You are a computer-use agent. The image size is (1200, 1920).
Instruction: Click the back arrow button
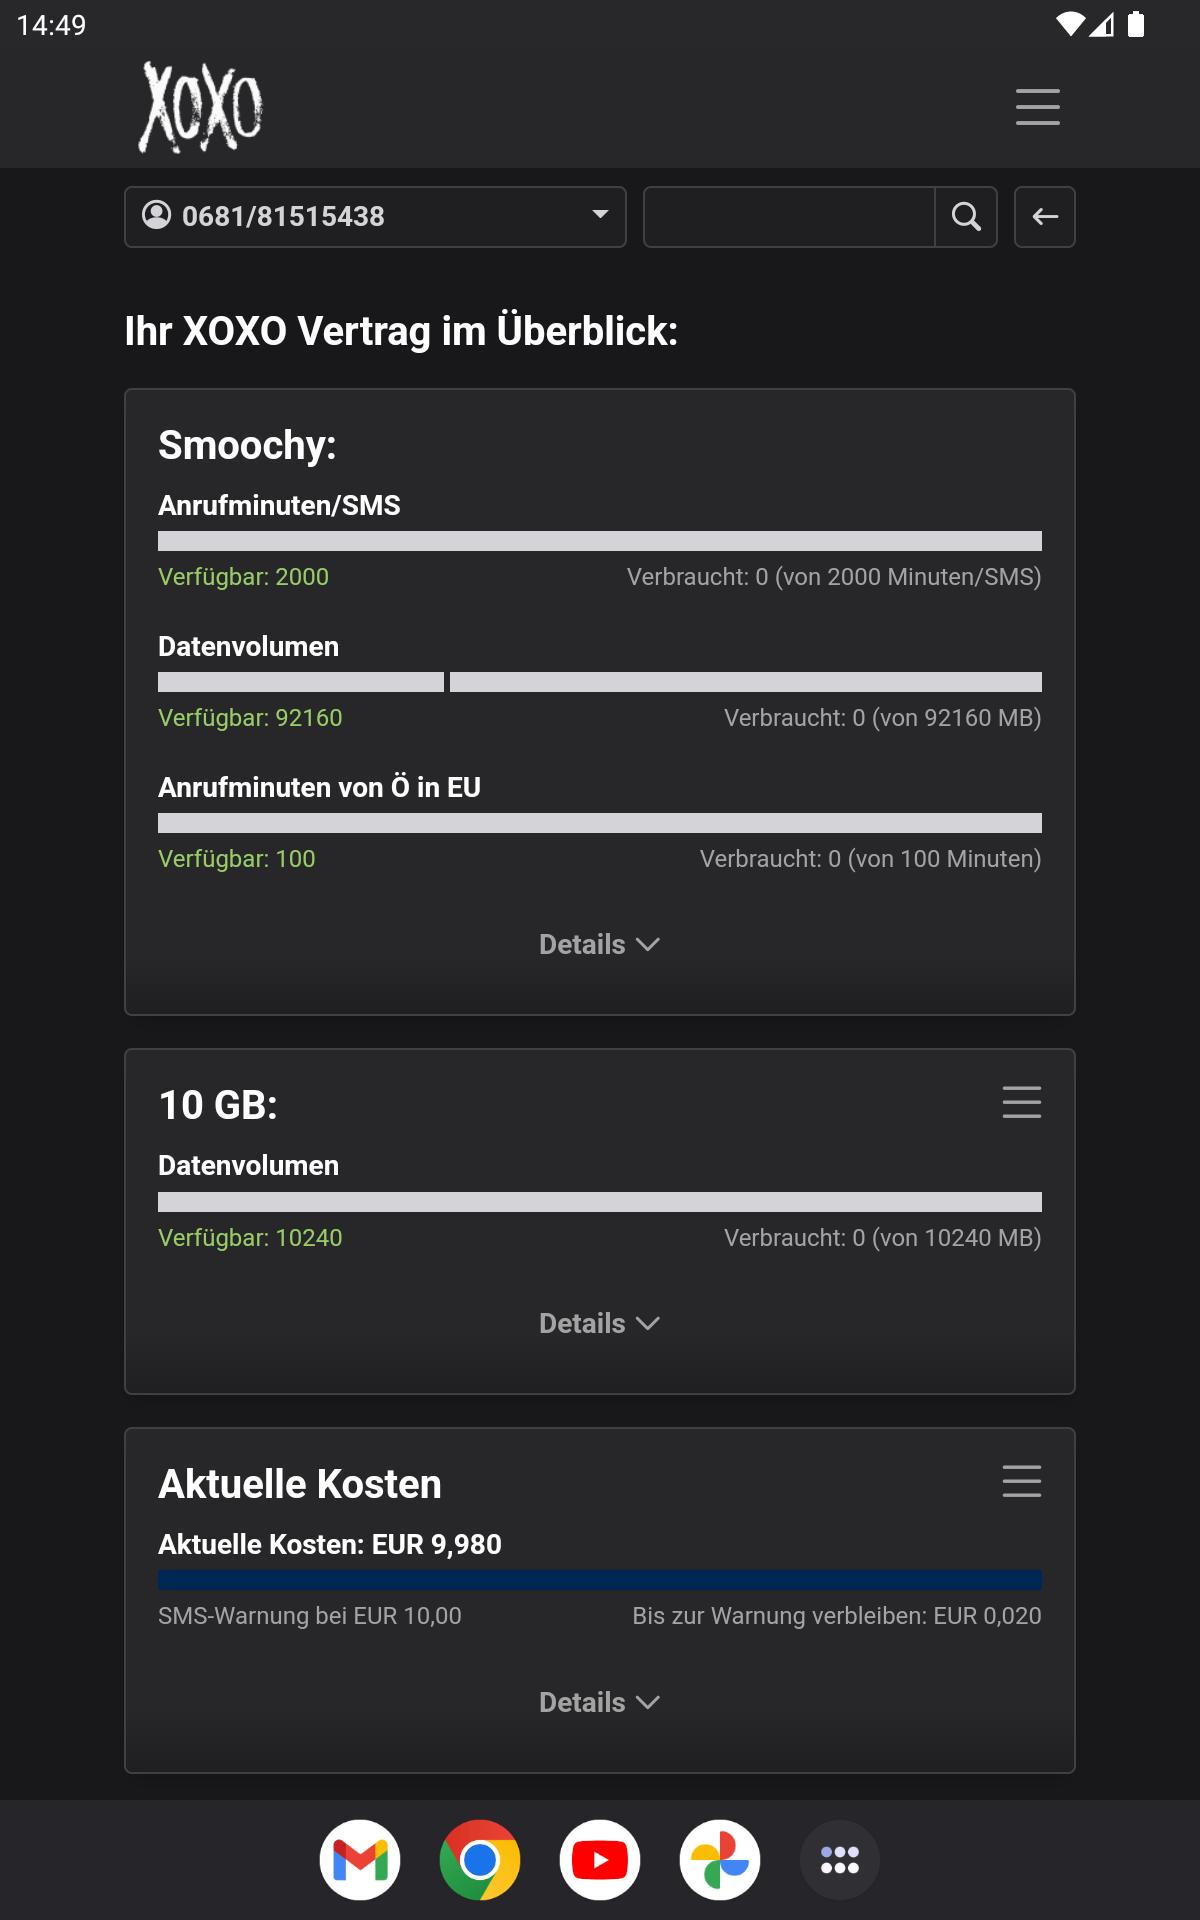1045,216
